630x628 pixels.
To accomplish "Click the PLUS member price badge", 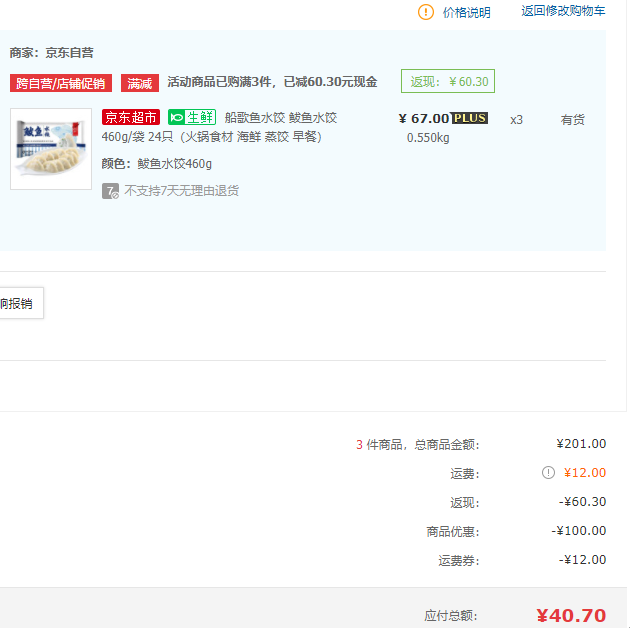I will [469, 118].
